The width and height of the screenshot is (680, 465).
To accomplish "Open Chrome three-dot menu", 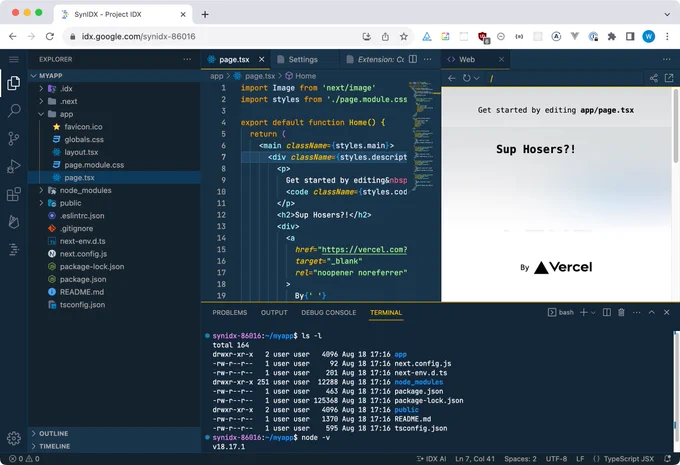I will [x=667, y=36].
